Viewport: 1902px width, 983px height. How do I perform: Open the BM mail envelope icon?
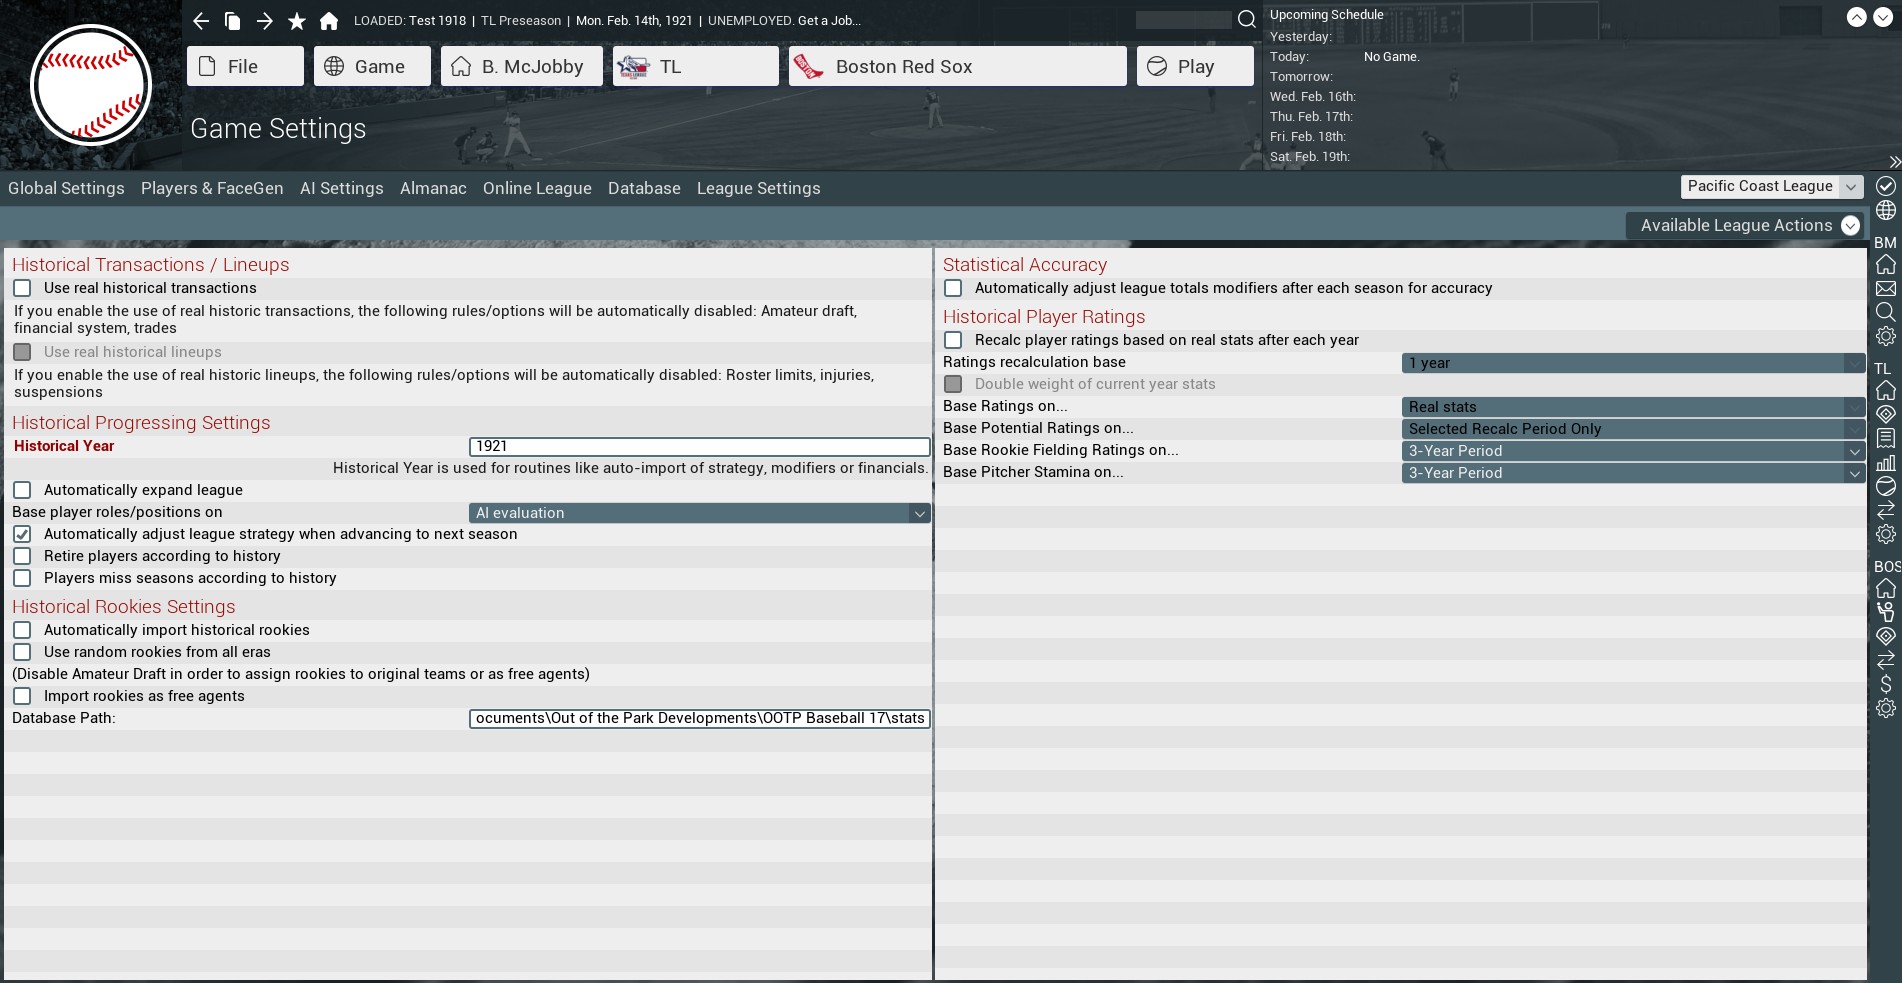click(1885, 288)
